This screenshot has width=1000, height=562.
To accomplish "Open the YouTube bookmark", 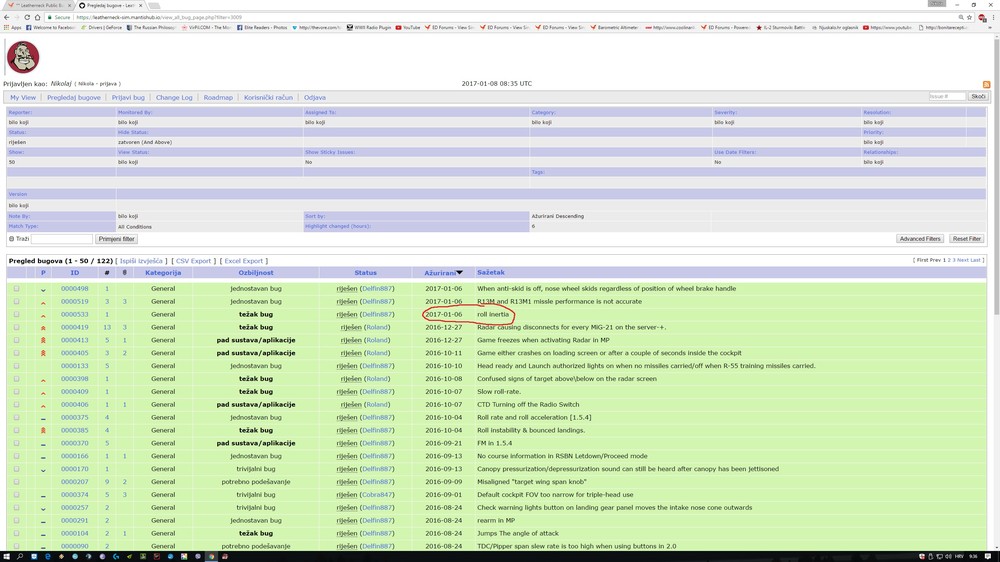I will (x=408, y=27).
